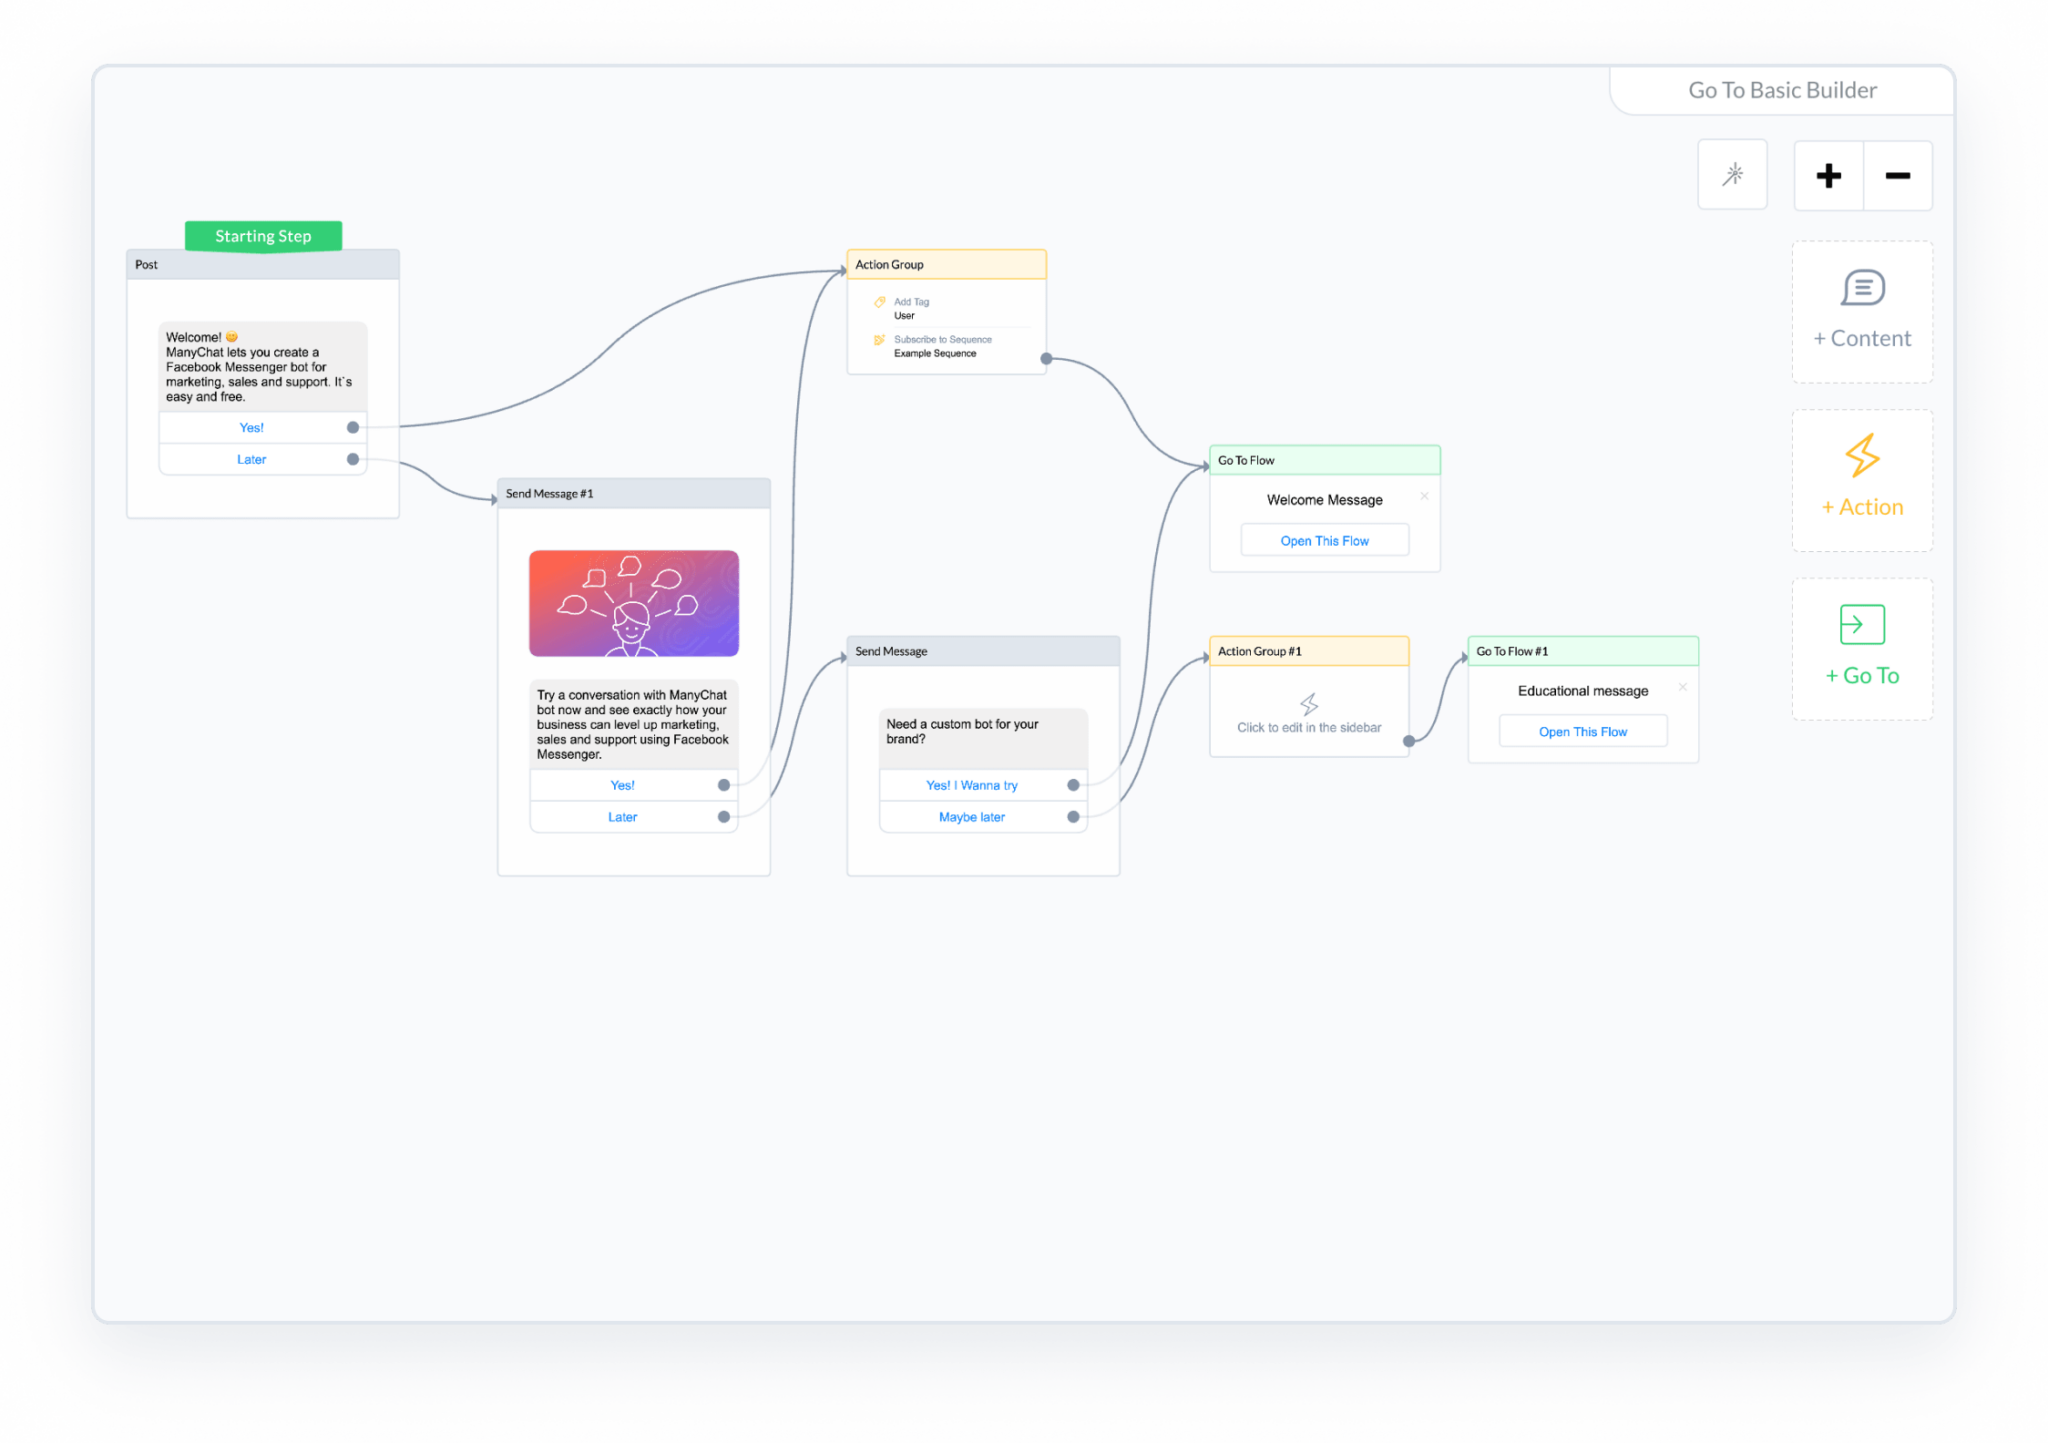The image size is (2048, 1443).
Task: Add a new Go To step
Action: coord(1861,649)
